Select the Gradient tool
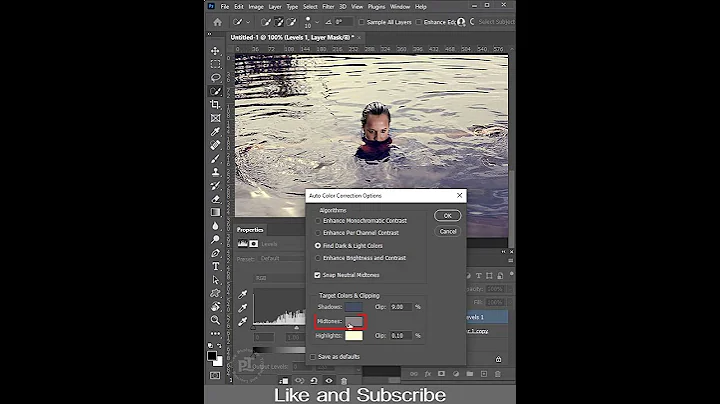Screen dimensions: 720x404 coord(215,212)
